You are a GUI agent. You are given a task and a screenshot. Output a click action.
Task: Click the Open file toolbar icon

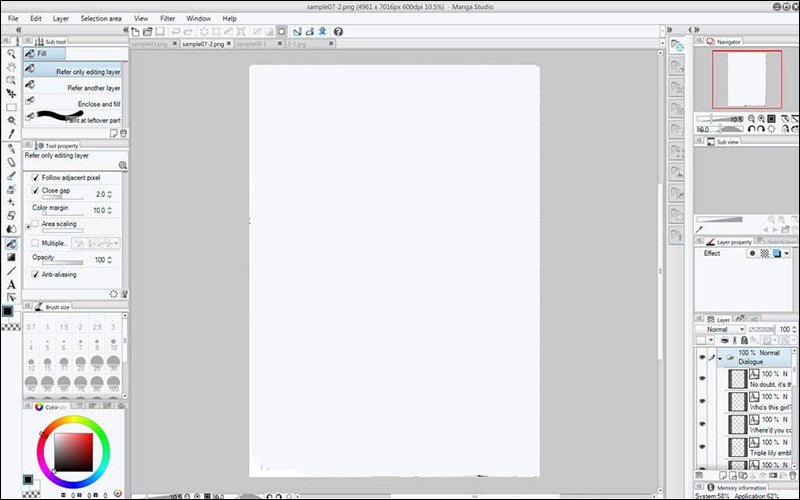(147, 32)
